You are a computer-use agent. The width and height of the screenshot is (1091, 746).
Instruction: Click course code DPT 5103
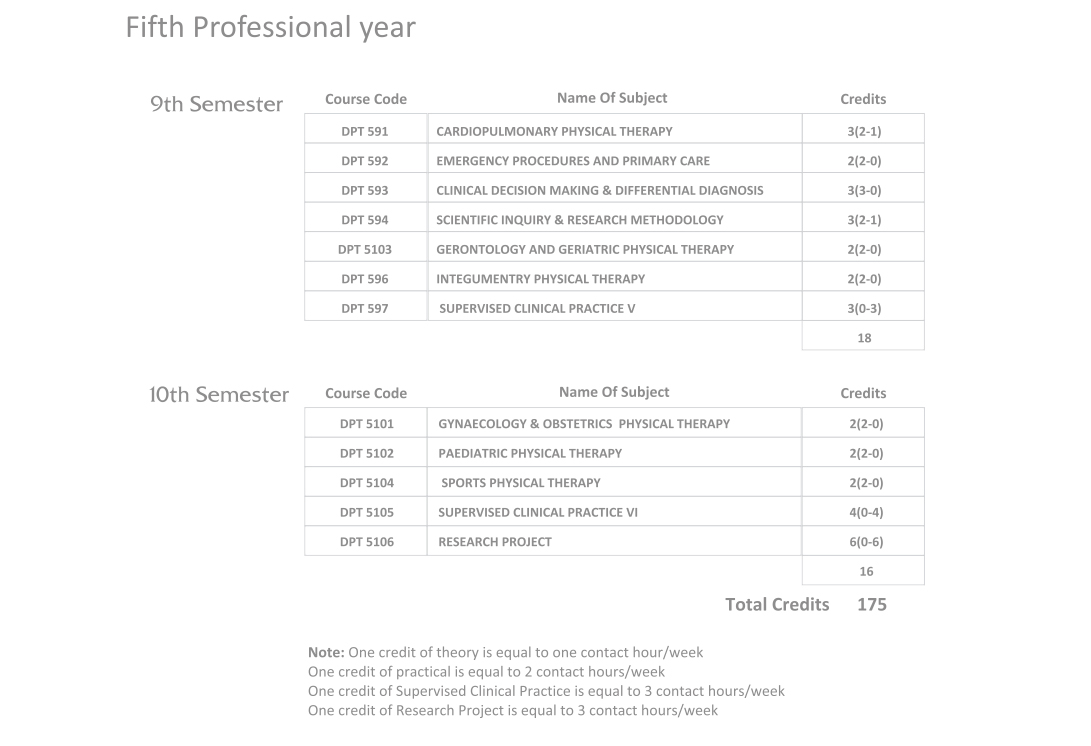365,249
